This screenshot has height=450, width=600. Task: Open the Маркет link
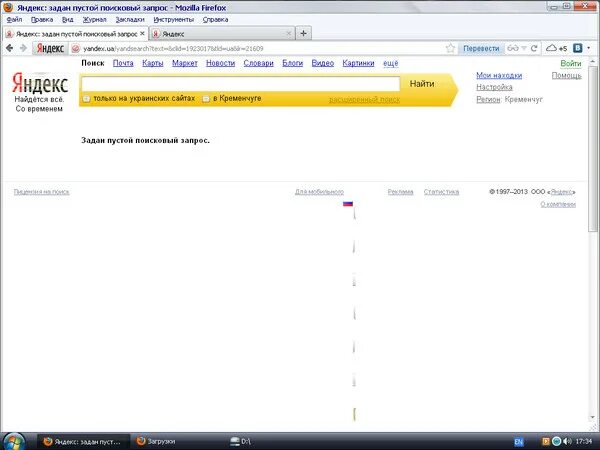coord(184,63)
